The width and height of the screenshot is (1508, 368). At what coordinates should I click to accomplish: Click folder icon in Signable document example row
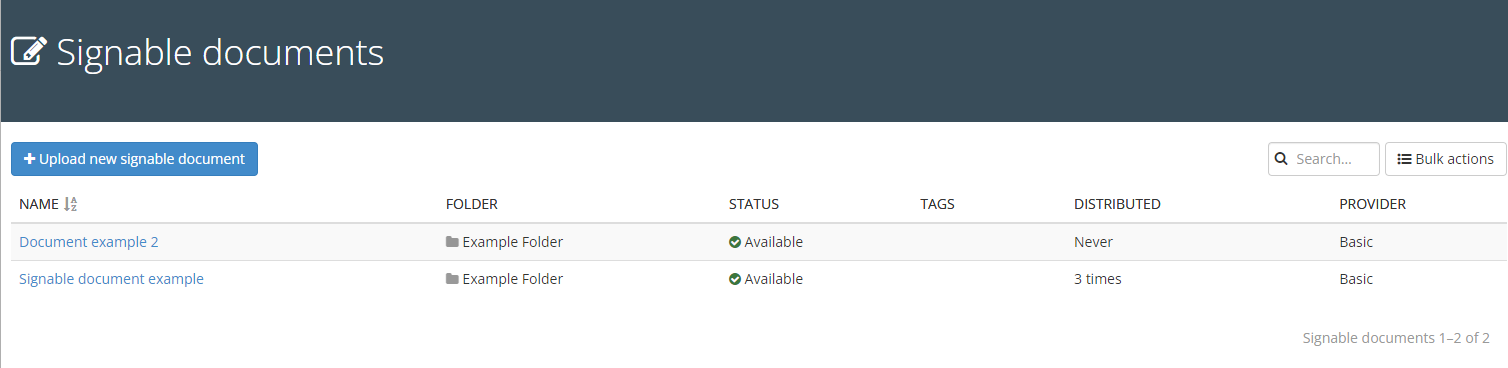click(452, 279)
